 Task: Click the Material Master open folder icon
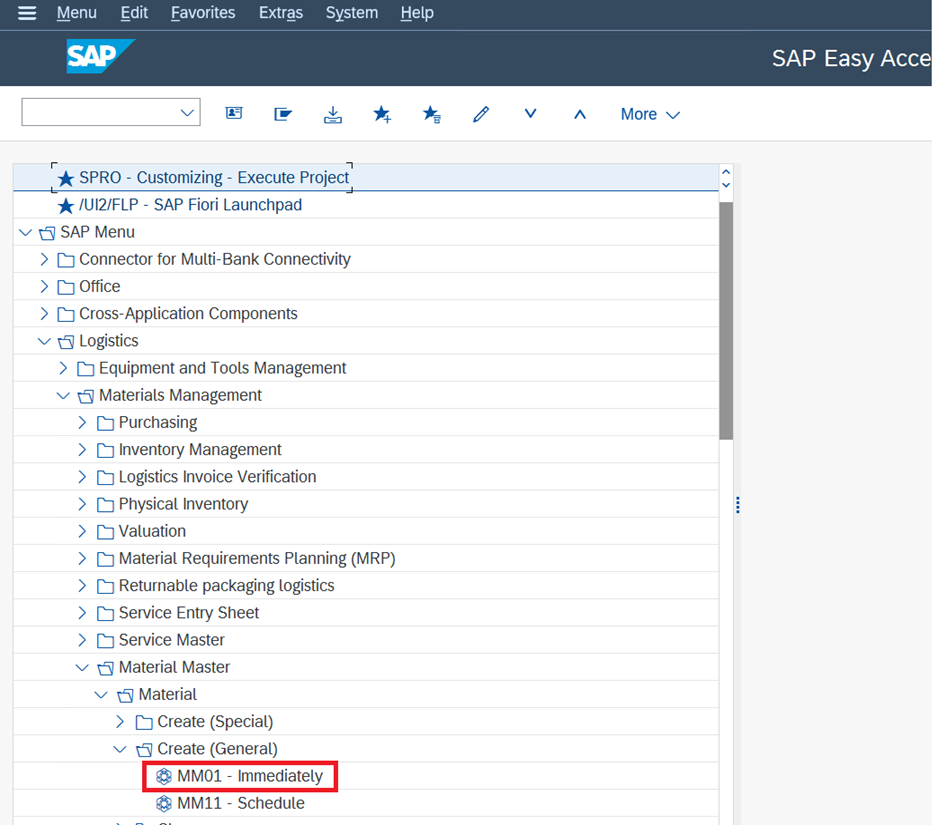[x=105, y=668]
